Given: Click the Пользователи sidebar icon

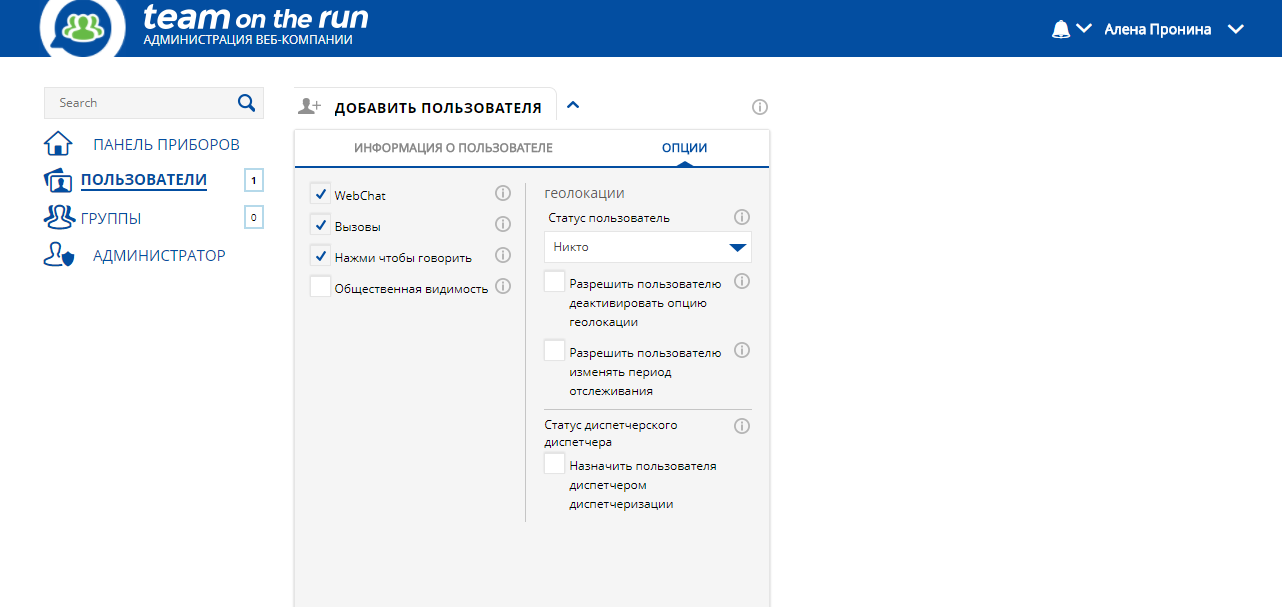Looking at the screenshot, I should (x=58, y=180).
